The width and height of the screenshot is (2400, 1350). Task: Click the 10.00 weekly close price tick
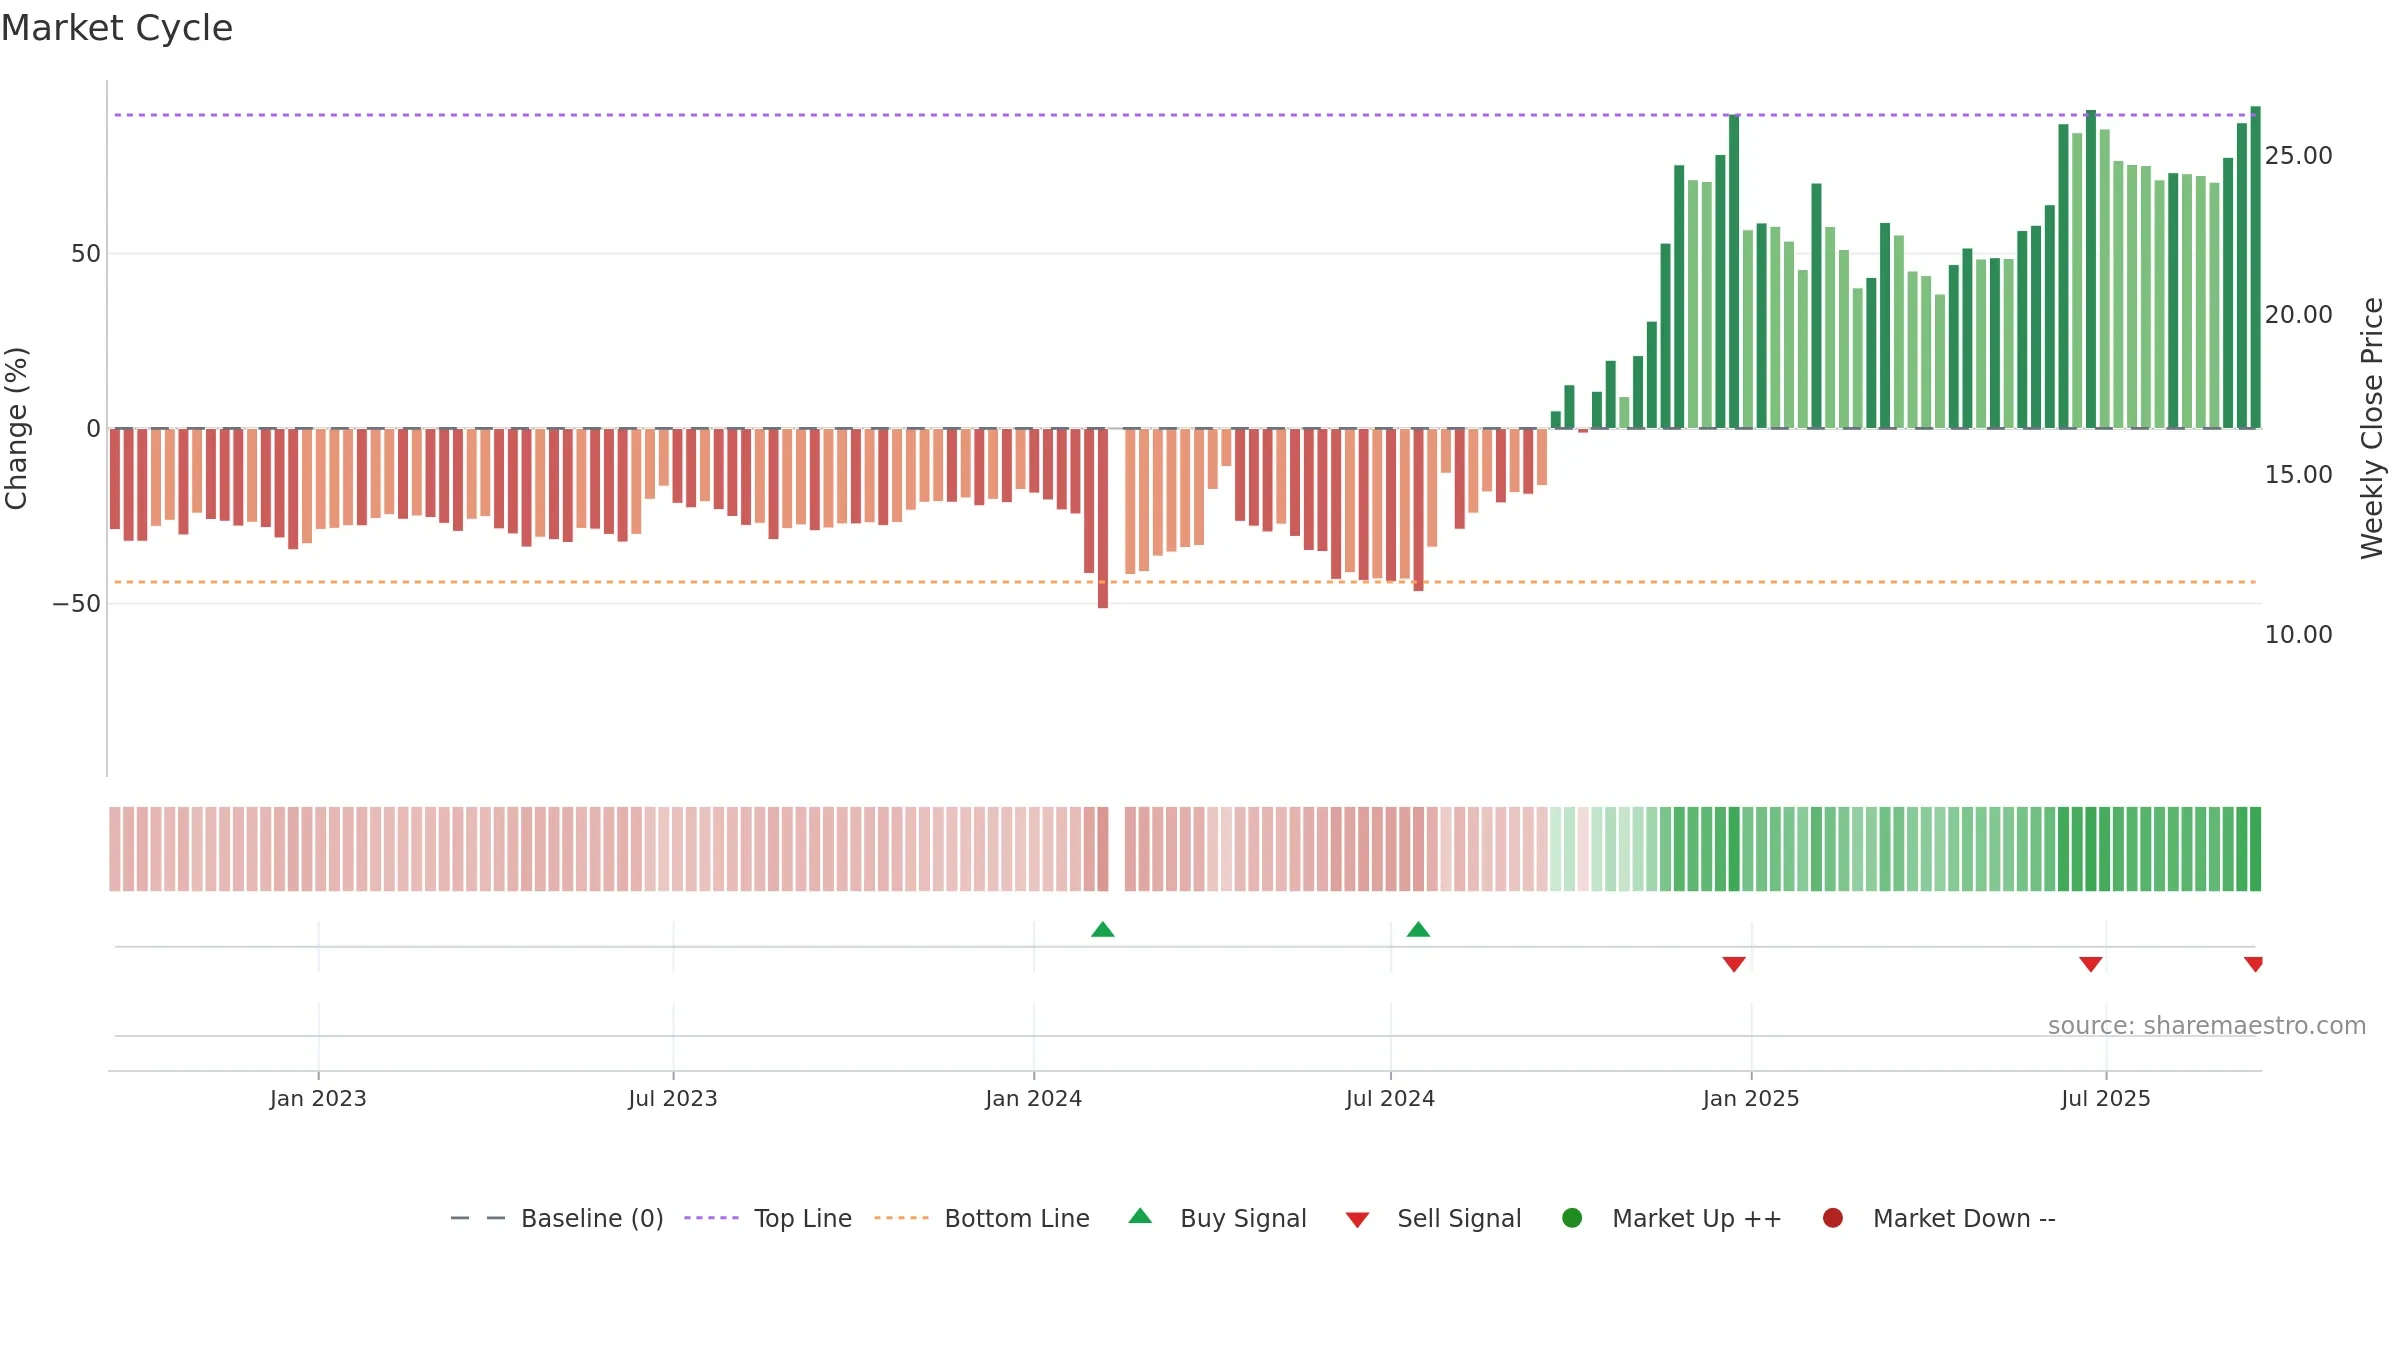[x=2299, y=635]
